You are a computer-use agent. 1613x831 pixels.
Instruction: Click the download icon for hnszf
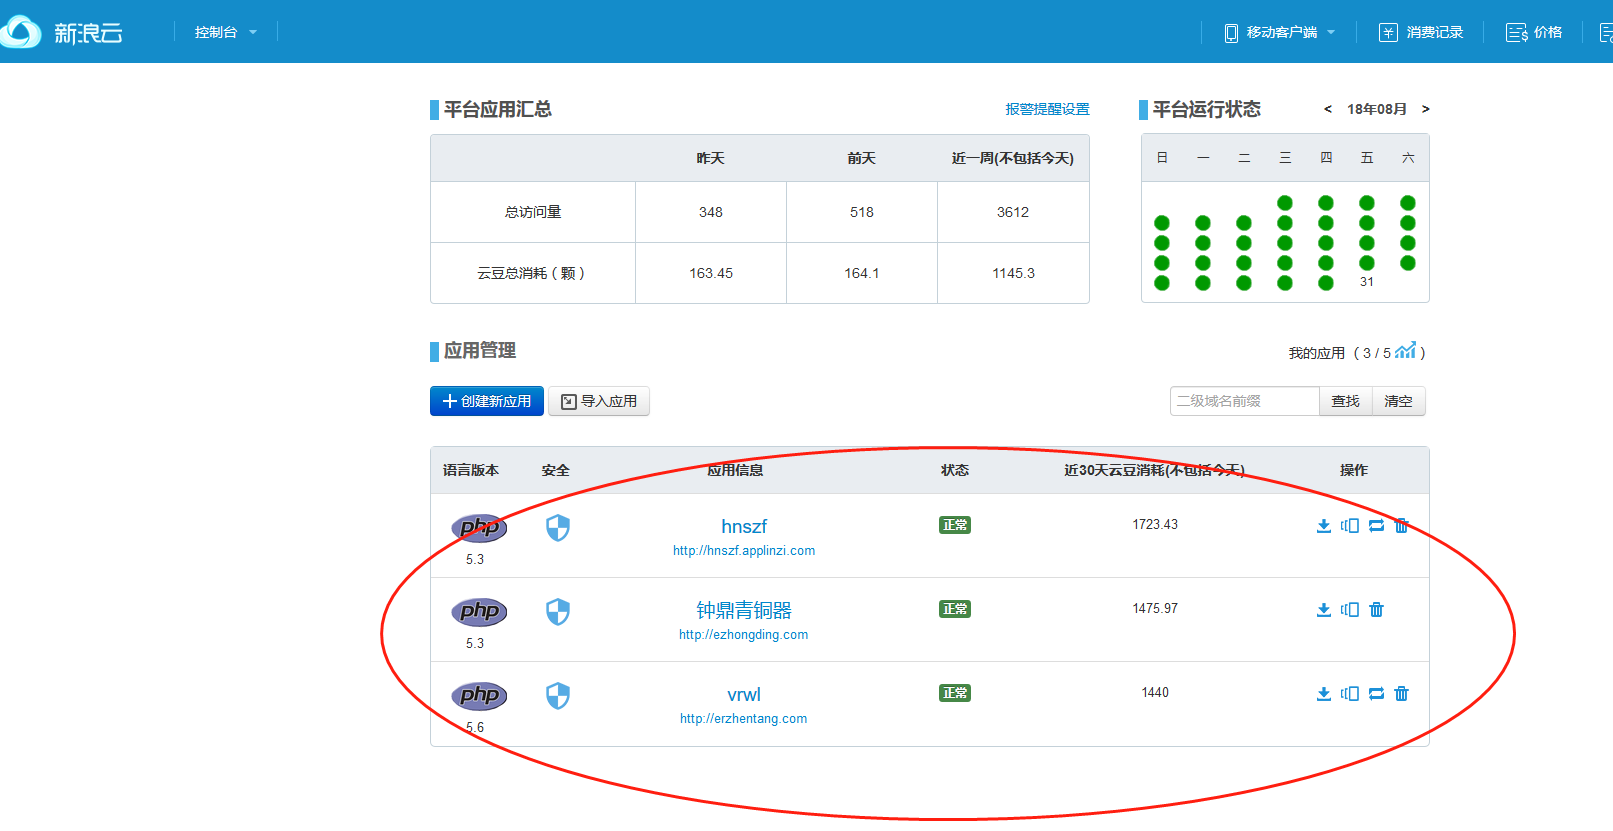pyautogui.click(x=1324, y=526)
